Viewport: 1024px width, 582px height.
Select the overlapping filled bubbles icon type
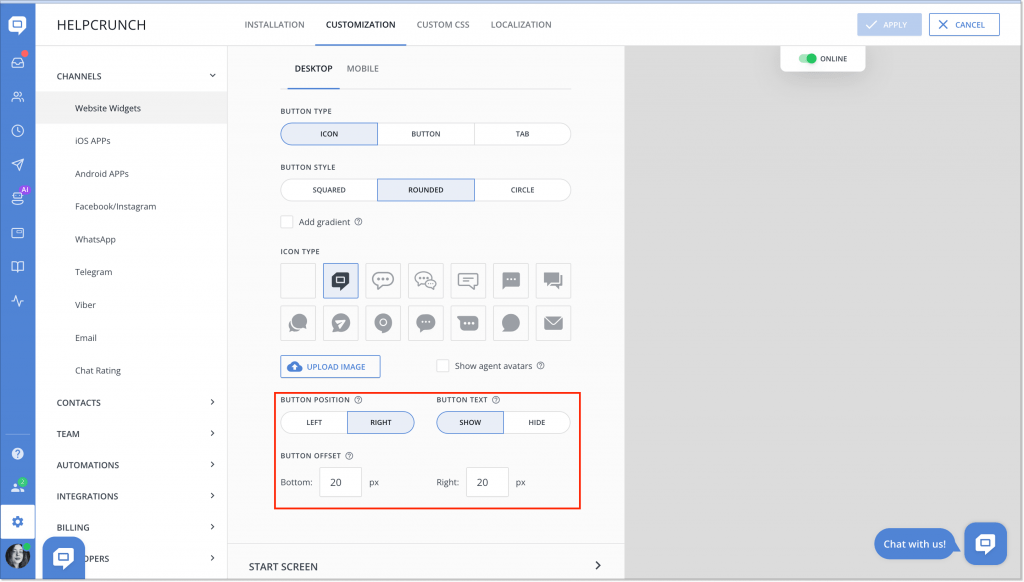(553, 281)
